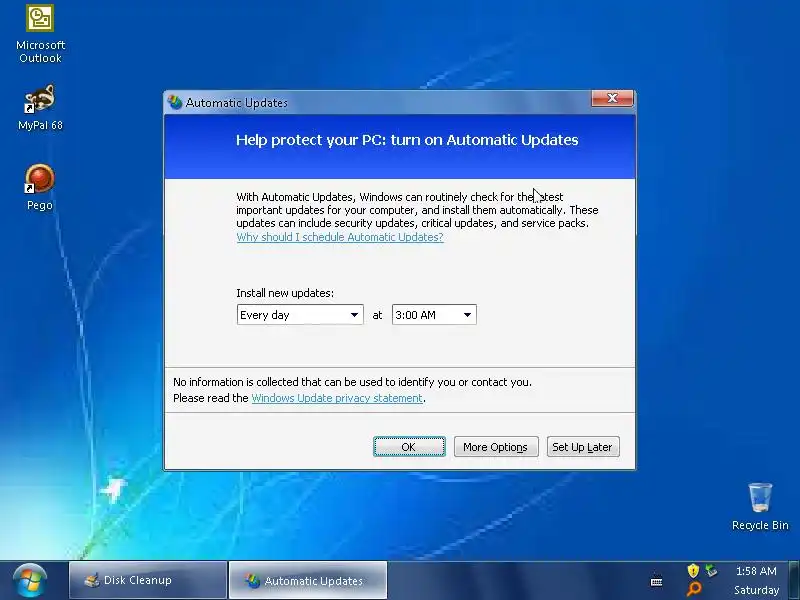800x600 pixels.
Task: Open the Windows Update privacy statement link
Action: [x=337, y=398]
